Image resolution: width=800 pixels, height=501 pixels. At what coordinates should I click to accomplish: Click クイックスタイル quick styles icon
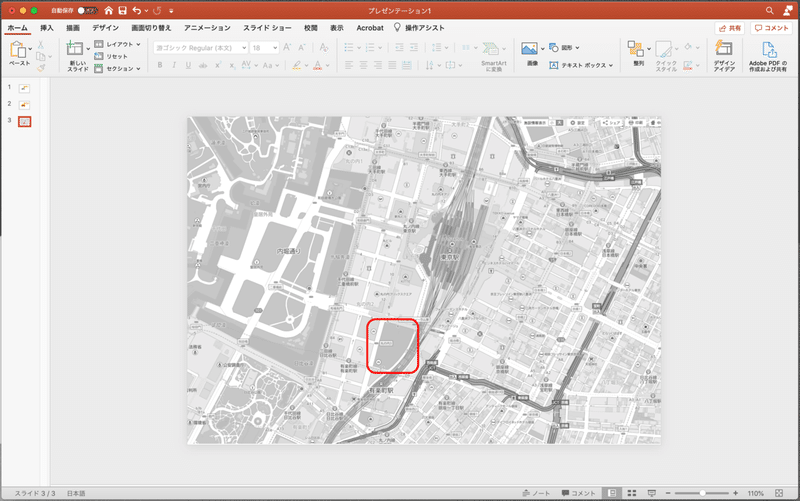(664, 50)
